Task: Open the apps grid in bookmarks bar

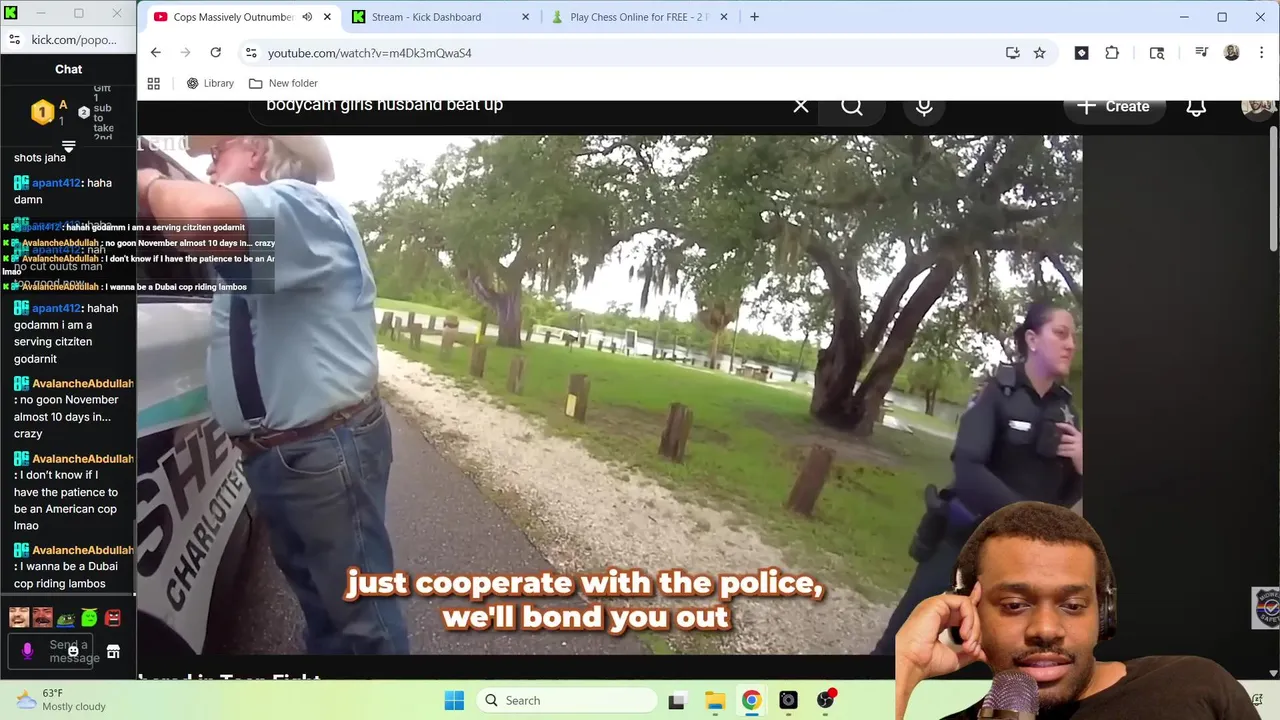Action: point(153,83)
